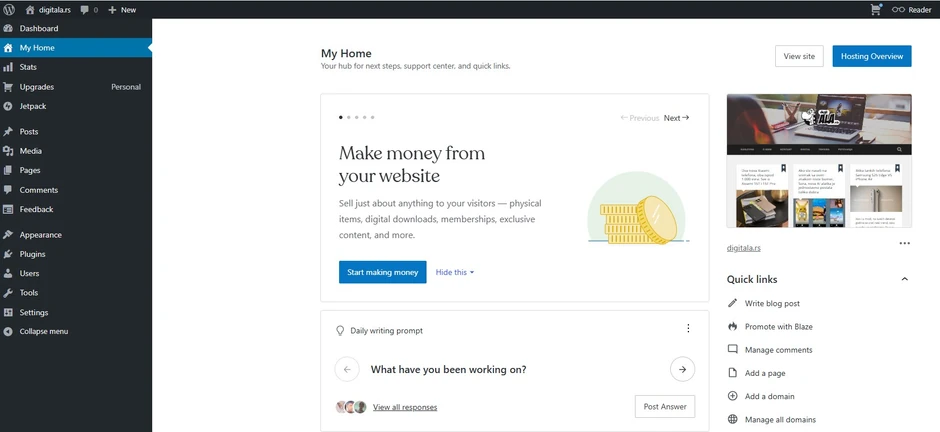940x432 pixels.
Task: Collapse the sidebar menu
Action: (44, 331)
